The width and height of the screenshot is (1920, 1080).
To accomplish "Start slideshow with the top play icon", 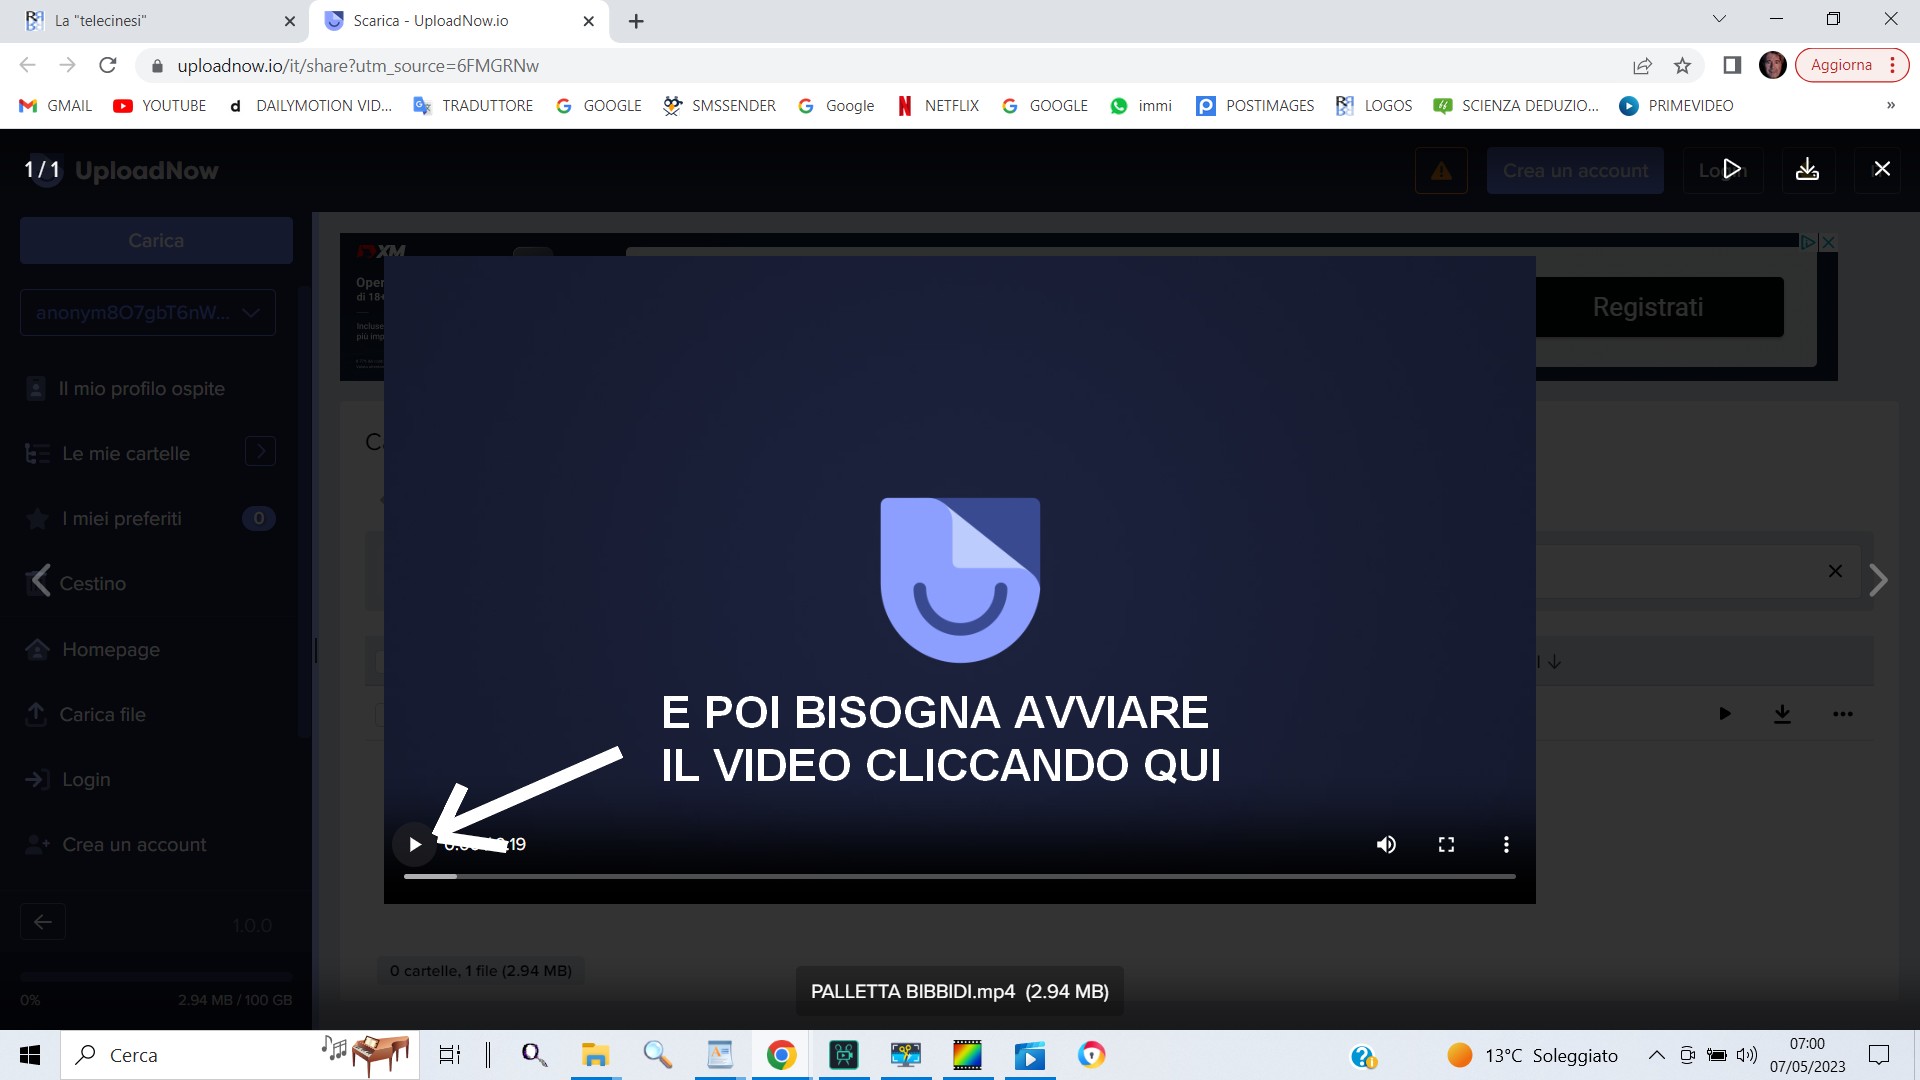I will [1732, 170].
